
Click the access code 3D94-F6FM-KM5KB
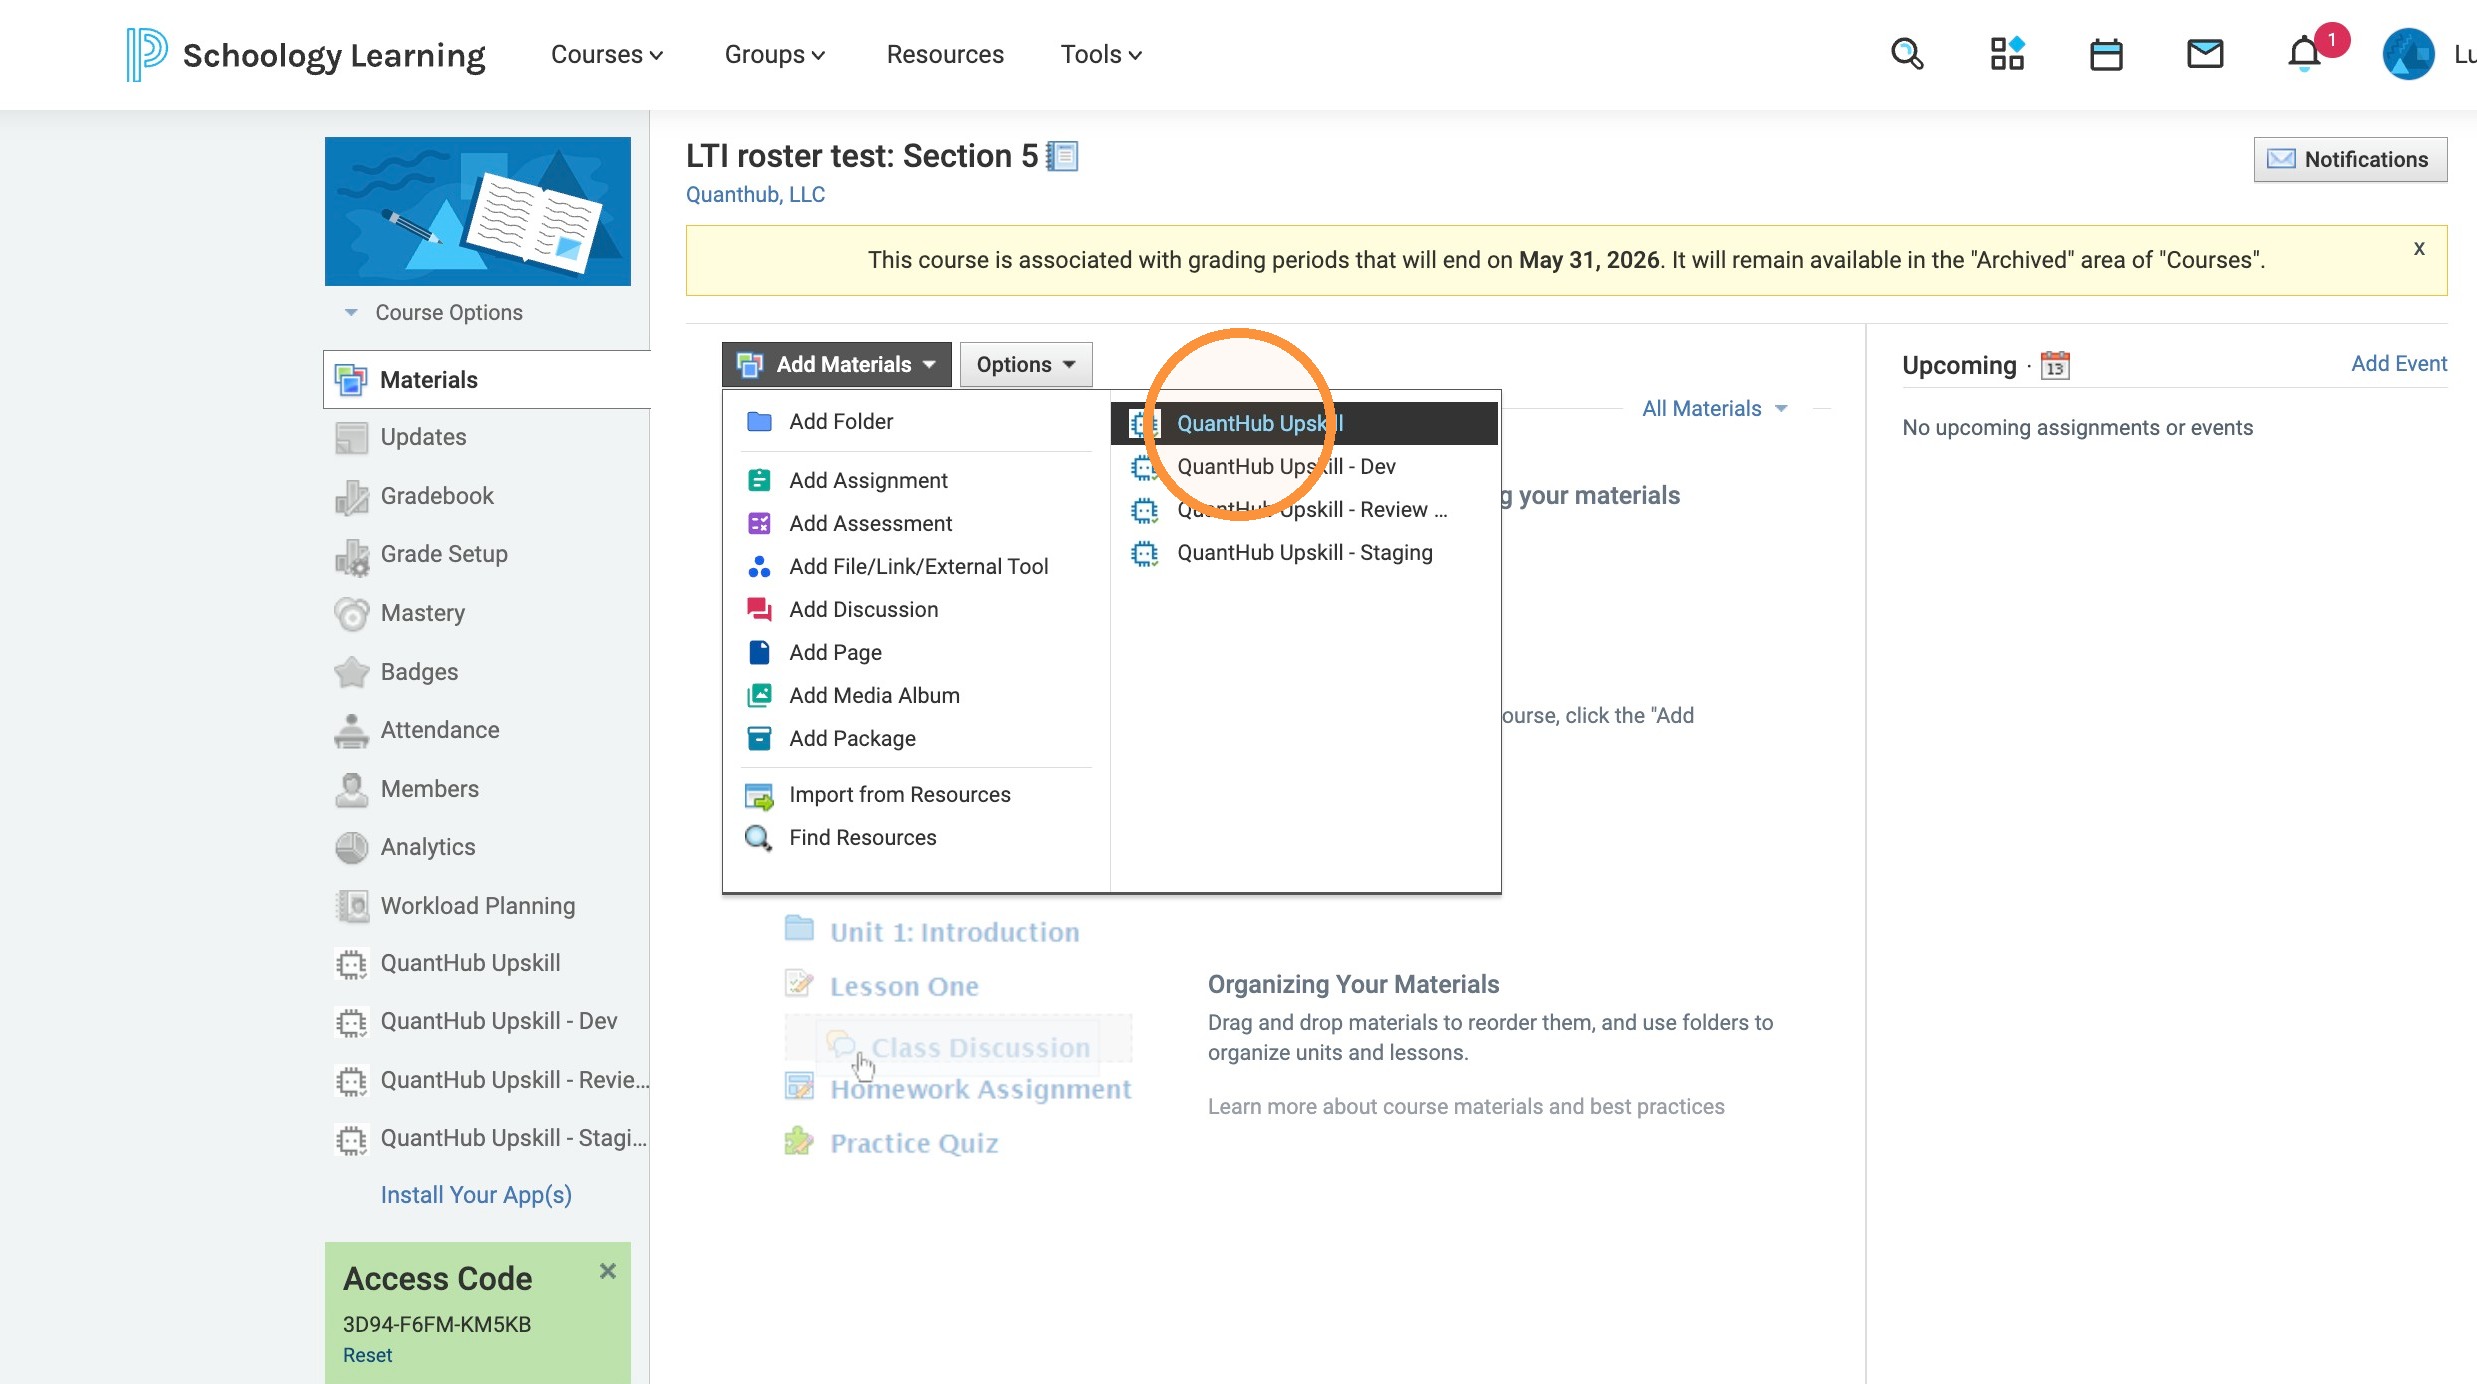pyautogui.click(x=437, y=1324)
